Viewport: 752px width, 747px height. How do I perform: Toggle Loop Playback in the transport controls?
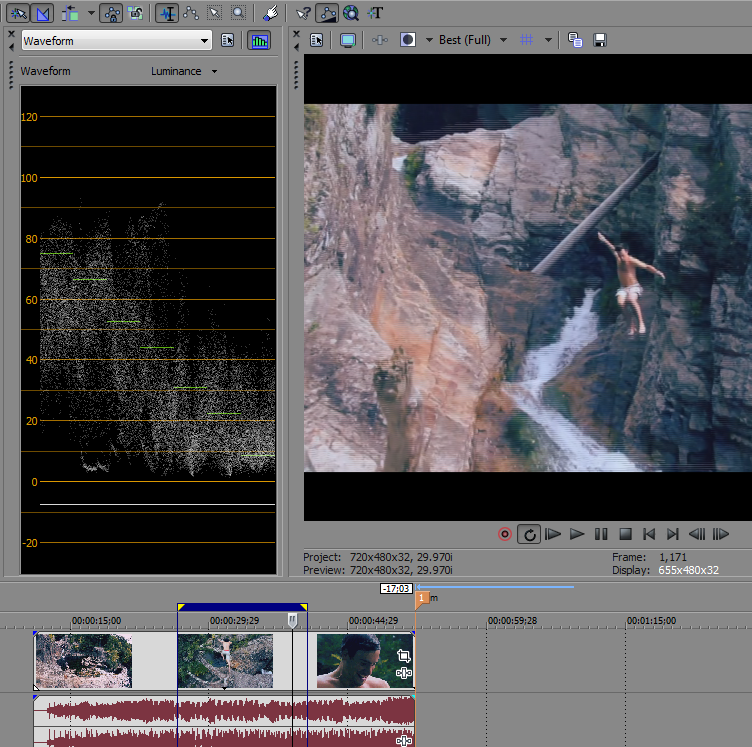529,534
